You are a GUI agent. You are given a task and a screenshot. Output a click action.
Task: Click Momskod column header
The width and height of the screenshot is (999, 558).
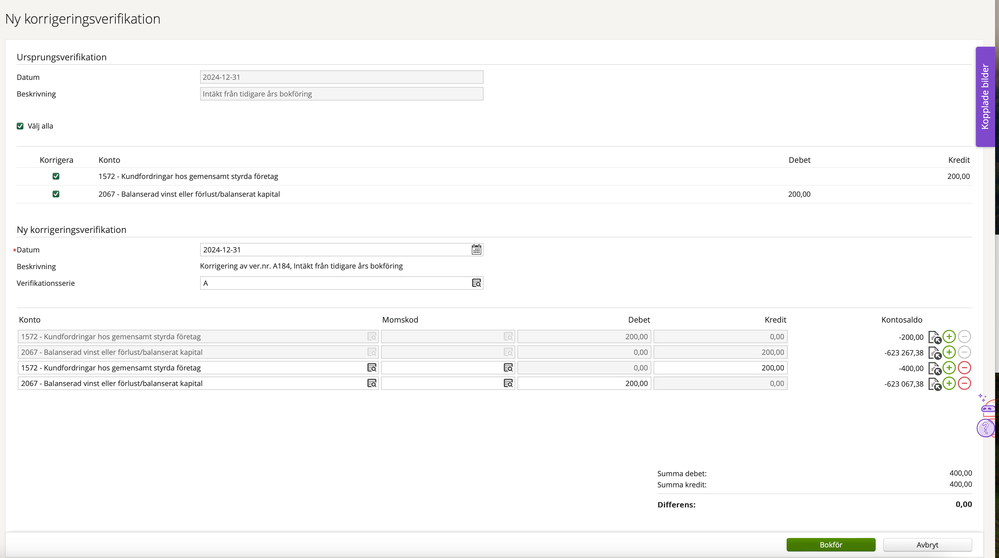400,320
